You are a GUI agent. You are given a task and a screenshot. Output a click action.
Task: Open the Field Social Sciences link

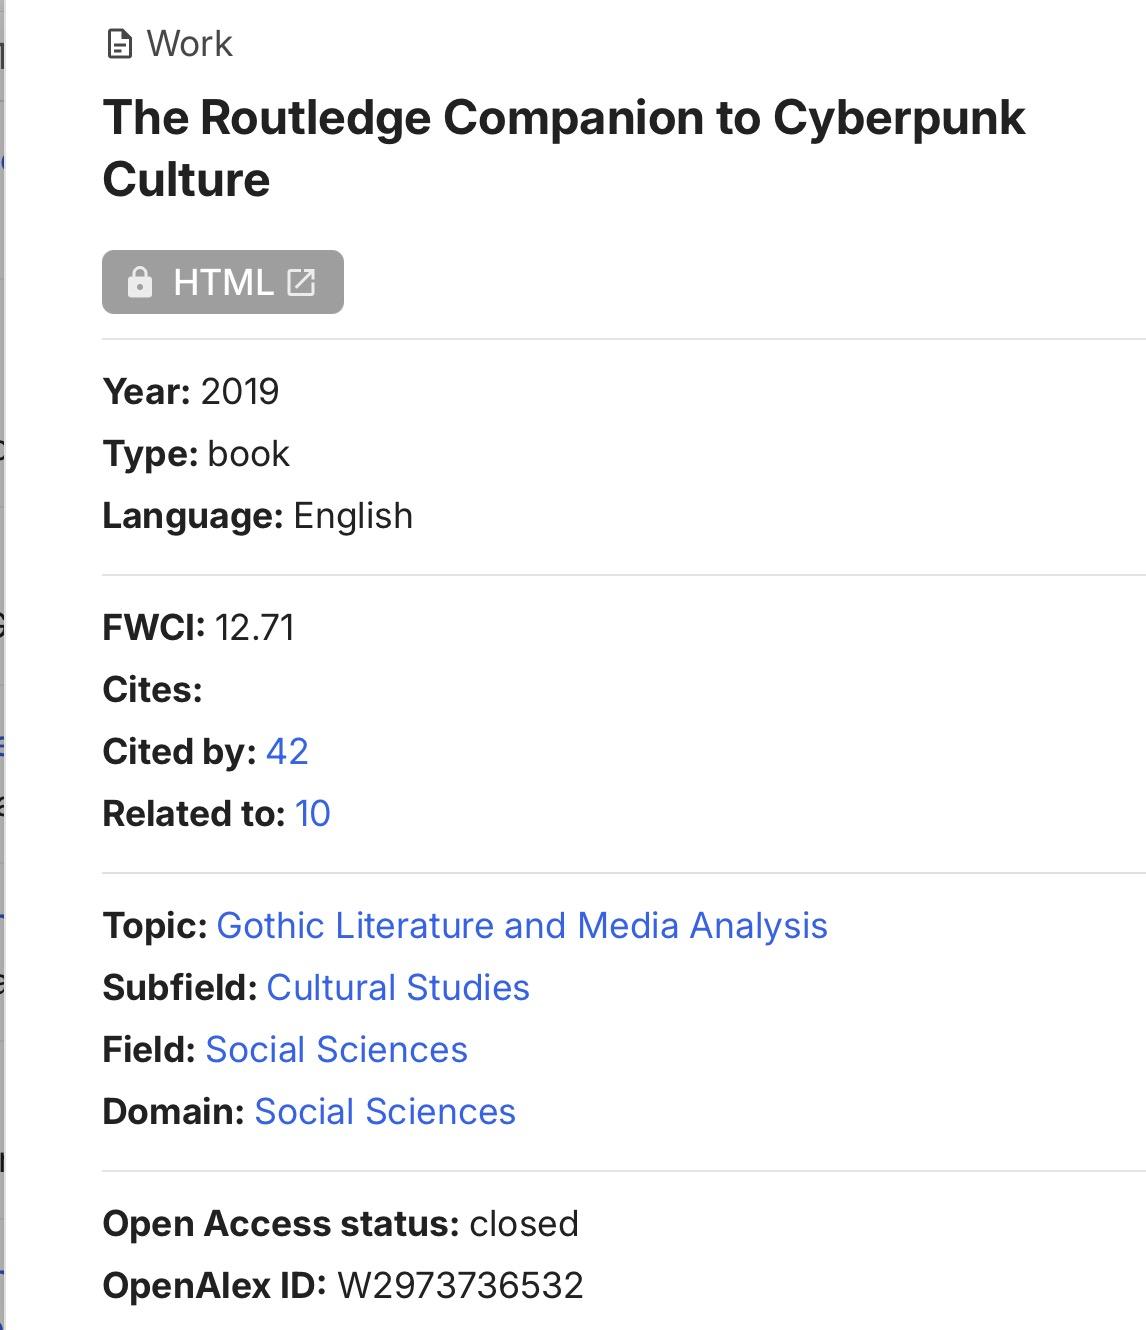[x=336, y=1049]
